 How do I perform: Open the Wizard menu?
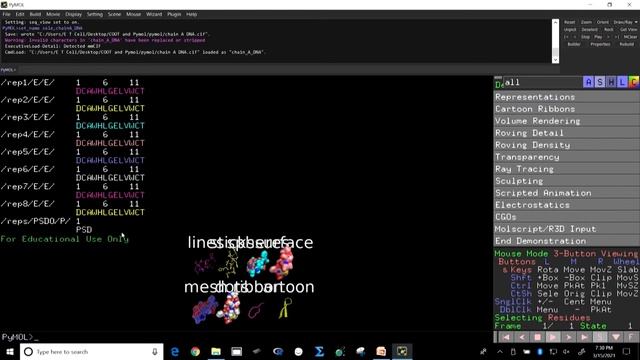(x=154, y=14)
